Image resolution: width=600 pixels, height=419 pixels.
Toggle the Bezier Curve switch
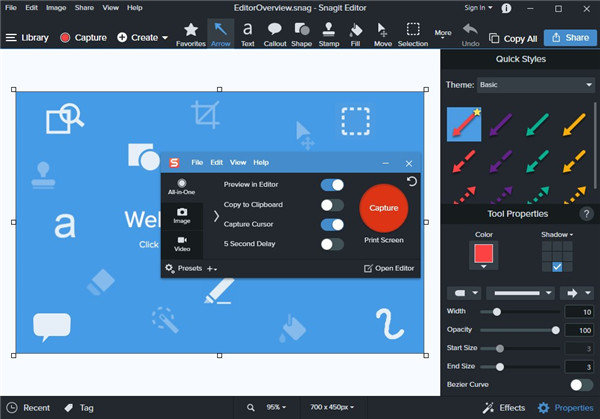point(581,385)
